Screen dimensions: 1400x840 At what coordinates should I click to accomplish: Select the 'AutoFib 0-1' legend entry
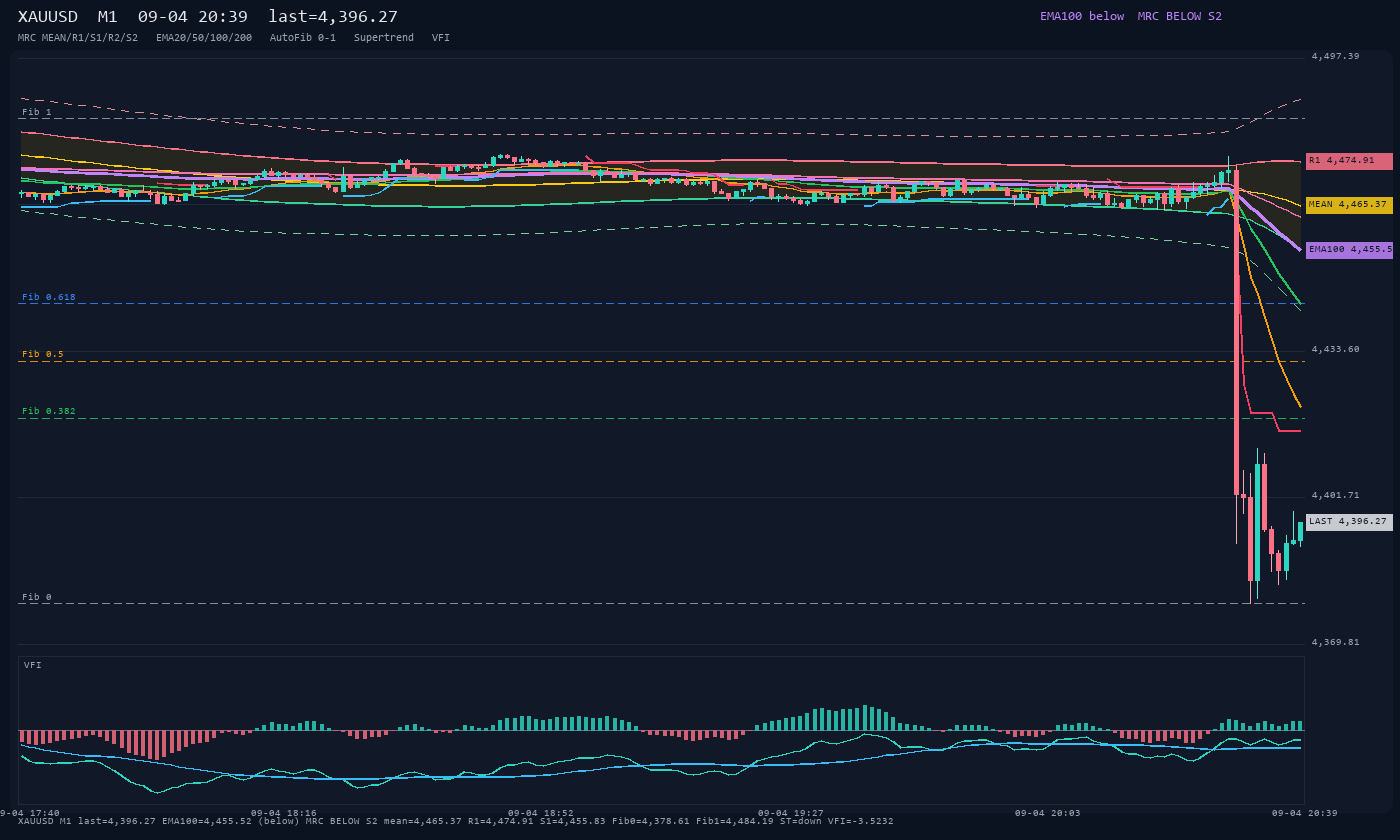(303, 38)
